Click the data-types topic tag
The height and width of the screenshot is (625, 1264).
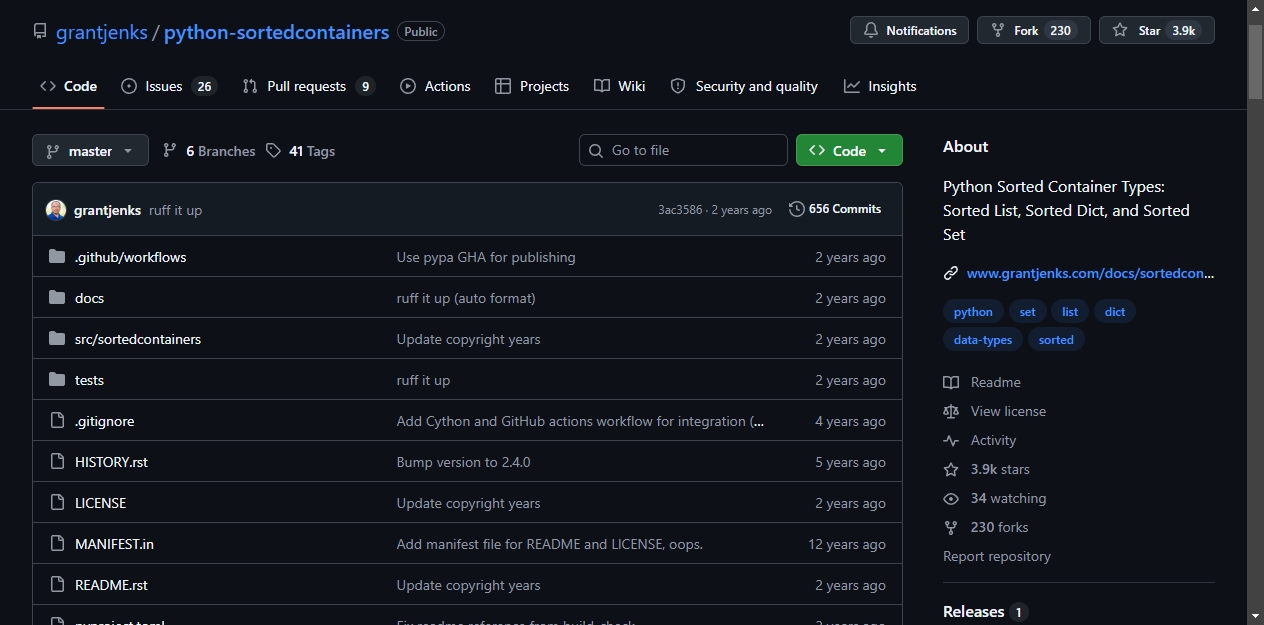[982, 340]
